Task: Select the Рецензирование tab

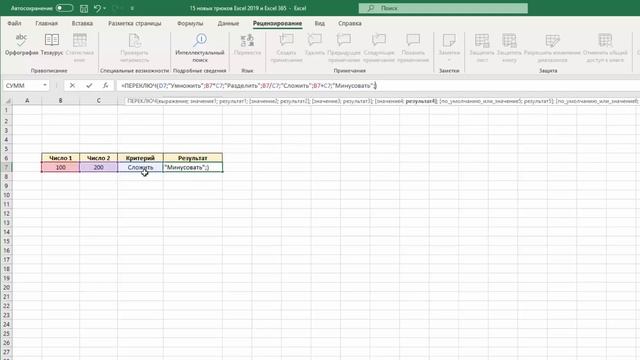Action: tap(277, 23)
